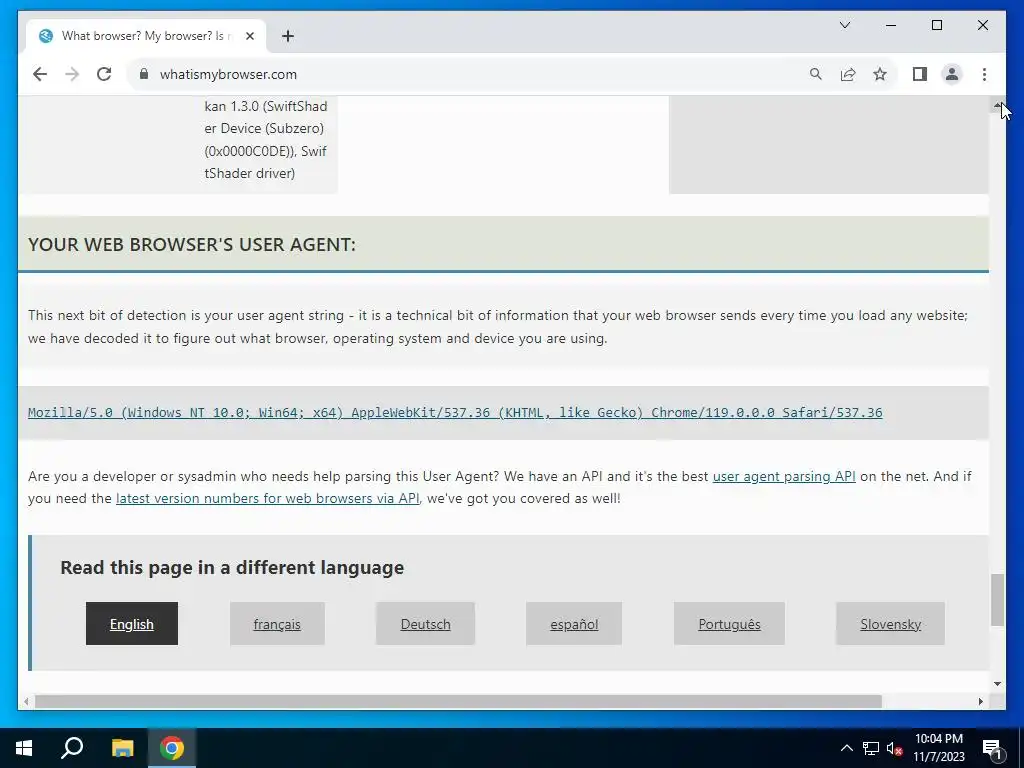1024x768 pixels.
Task: Switch page language to Deutsch
Action: tap(425, 624)
